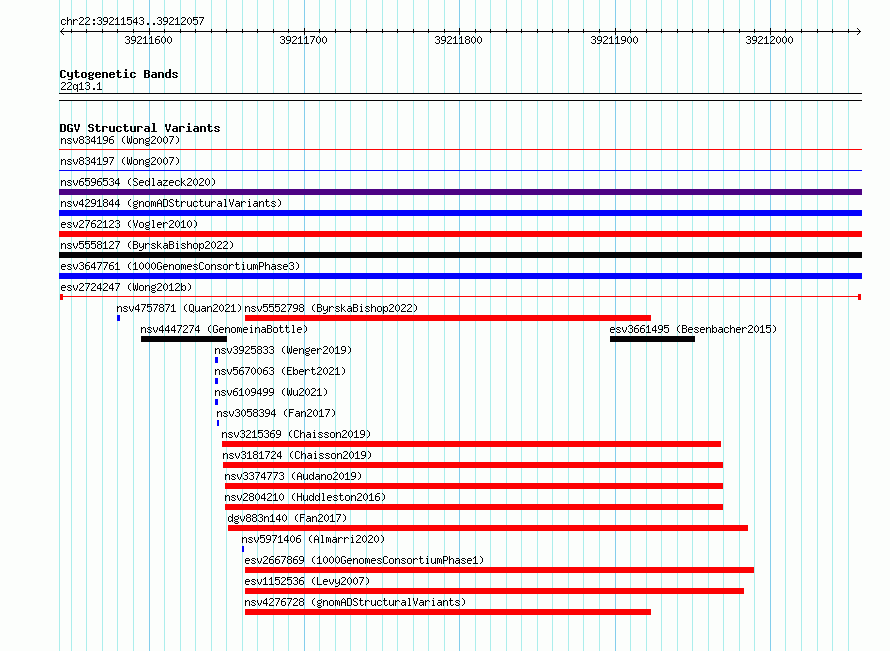Screen dimensions: 890x651
Task: Click ruler position 39211600
Action: 148,40
